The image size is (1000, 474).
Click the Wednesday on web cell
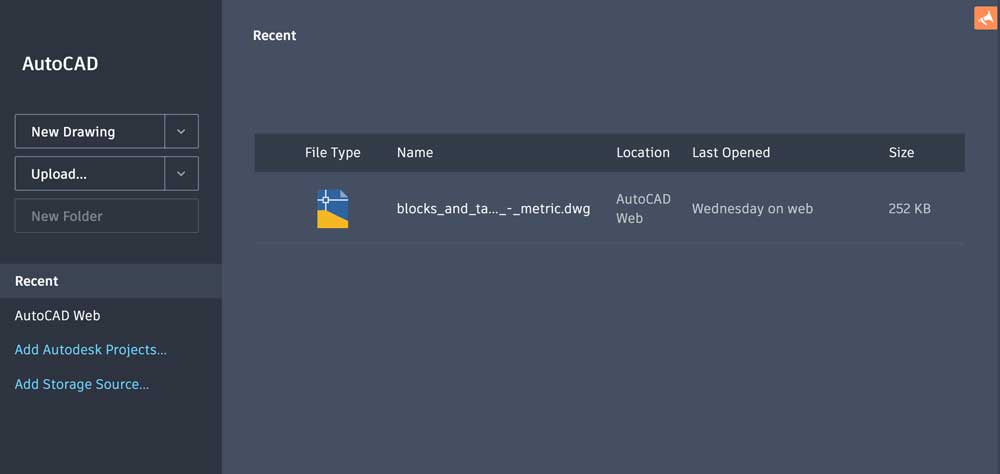click(x=751, y=209)
